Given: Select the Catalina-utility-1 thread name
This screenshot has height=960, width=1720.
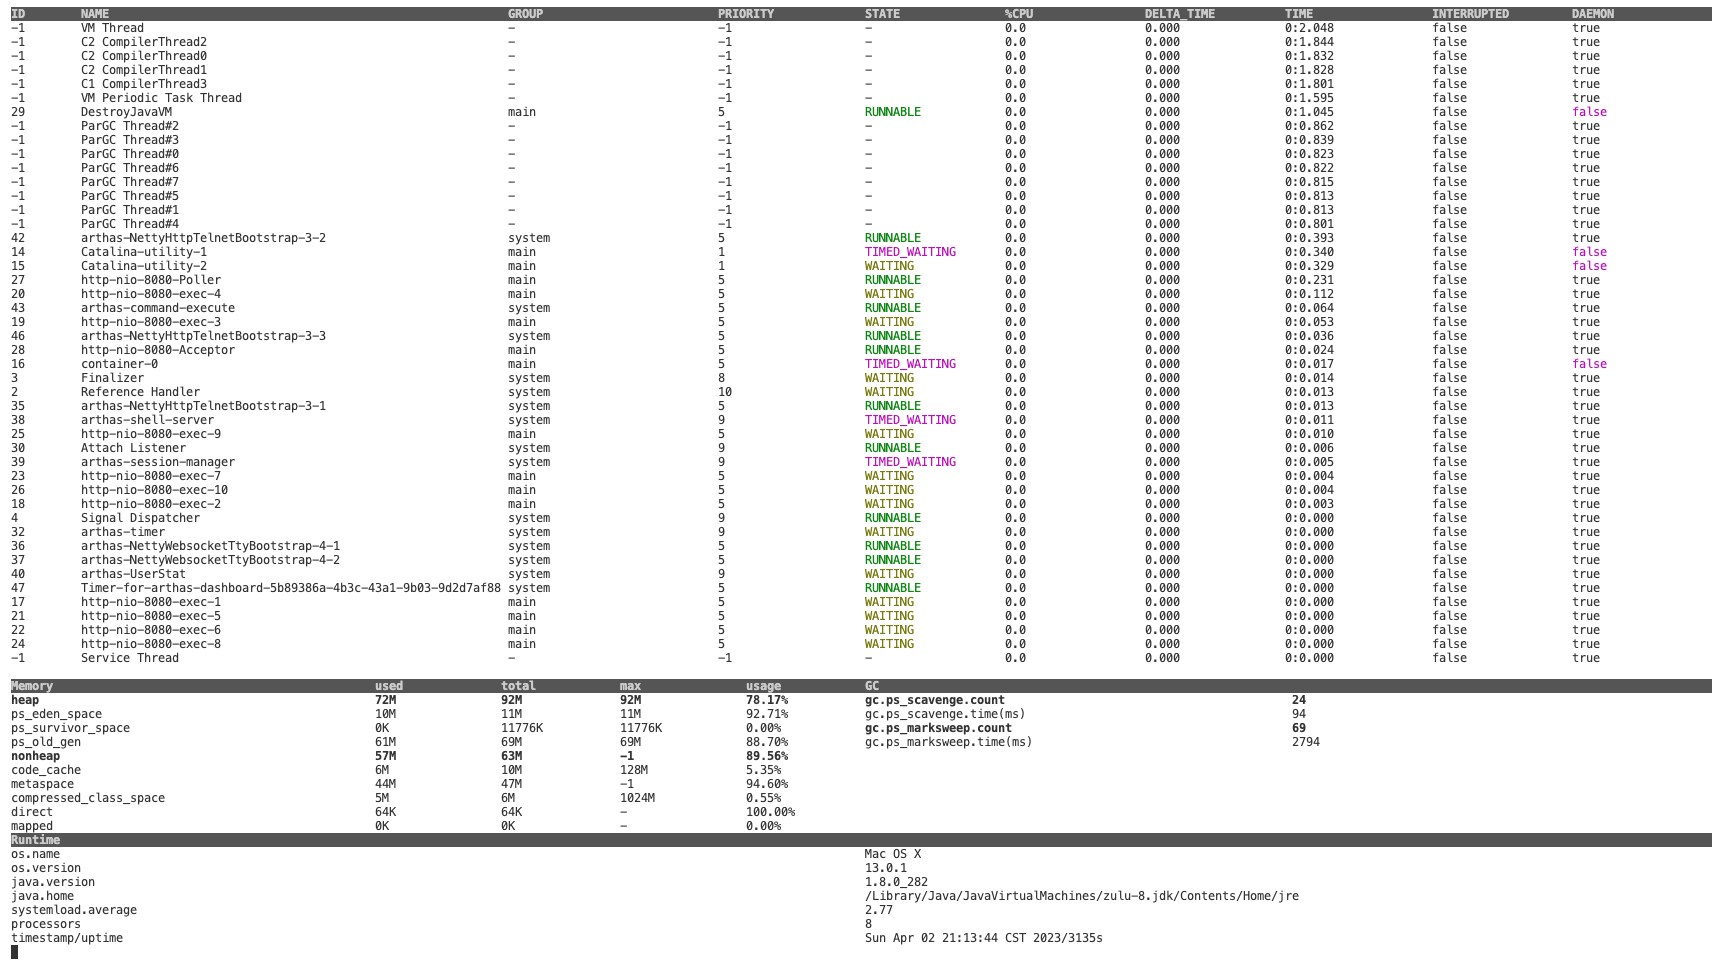Looking at the screenshot, I should 144,252.
